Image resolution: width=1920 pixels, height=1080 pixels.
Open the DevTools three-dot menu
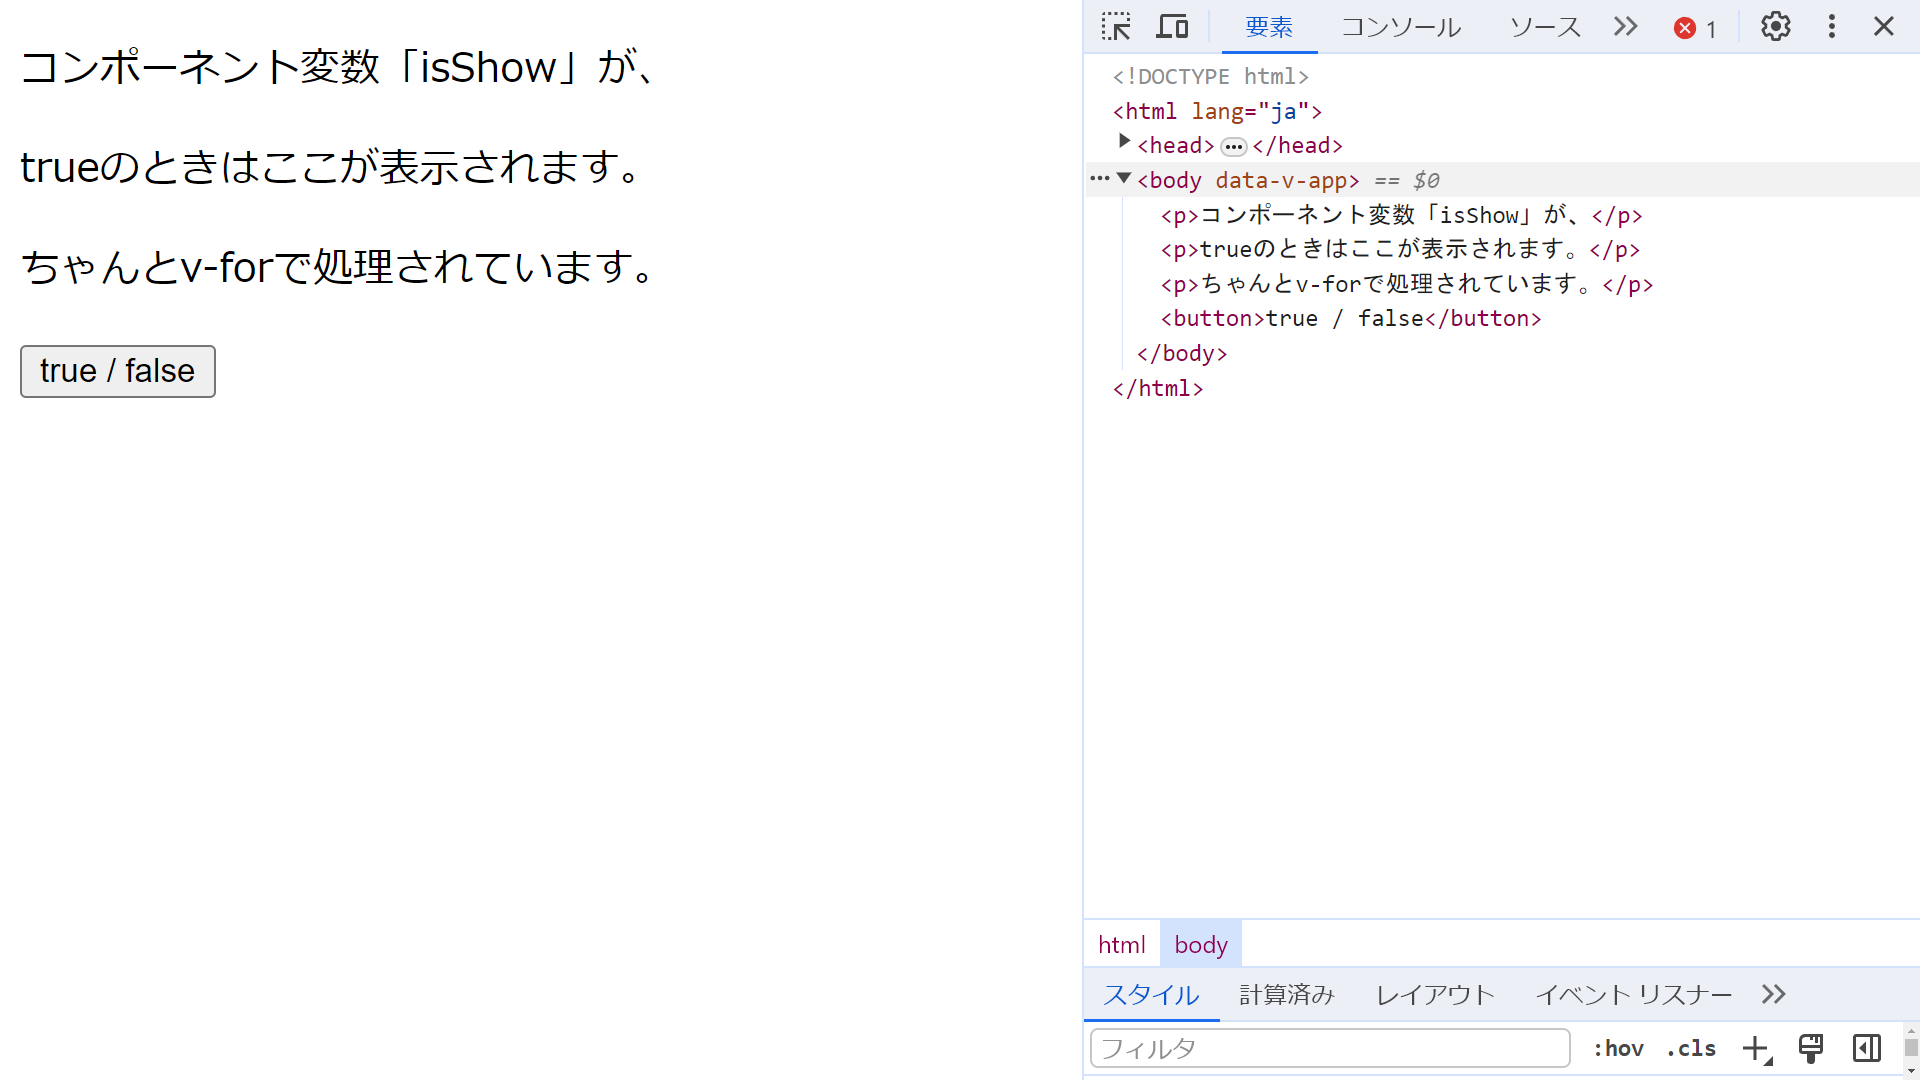point(1831,27)
